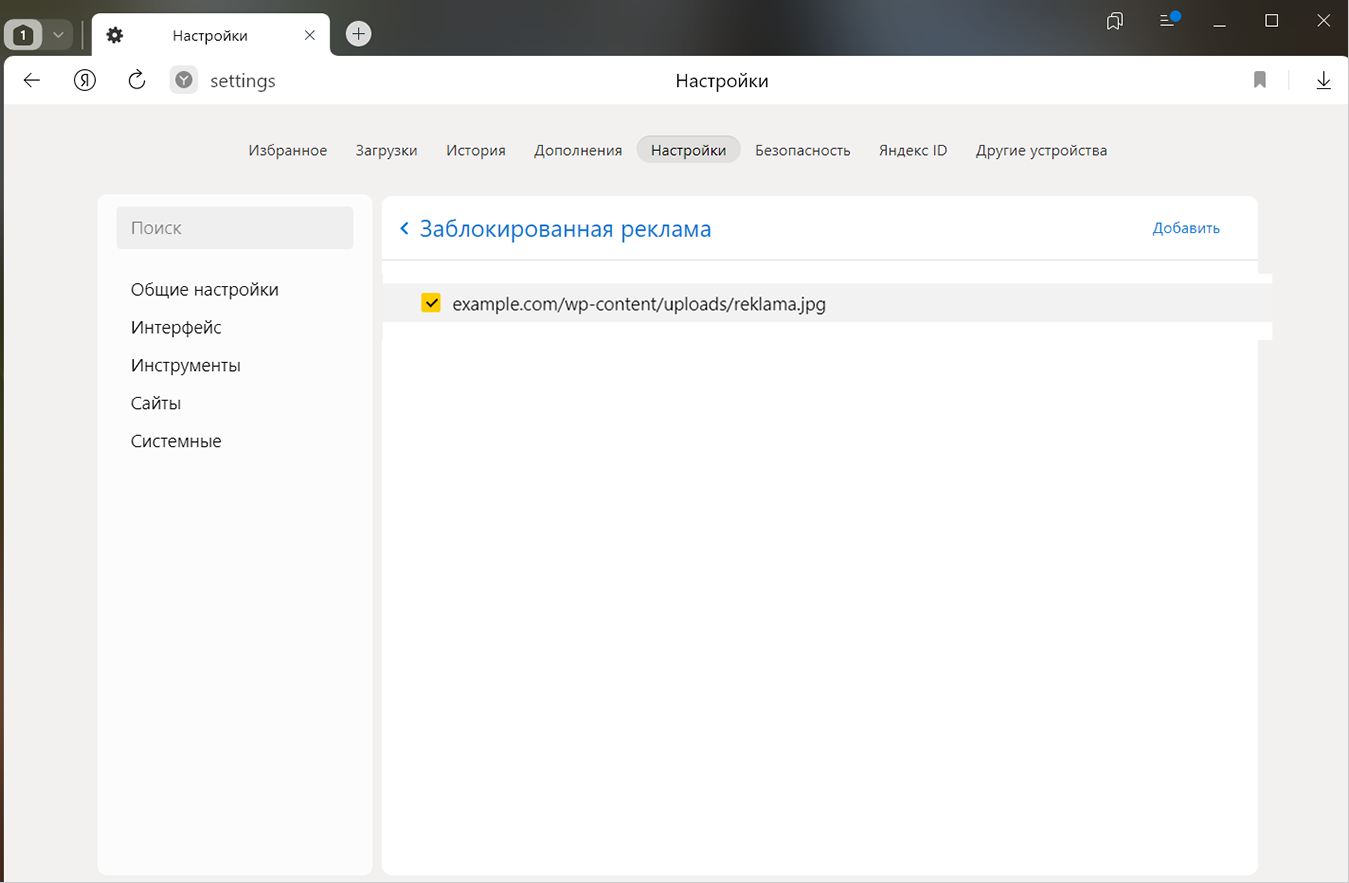Image resolution: width=1349 pixels, height=883 pixels.
Task: Click the Добавить link
Action: pyautogui.click(x=1186, y=228)
